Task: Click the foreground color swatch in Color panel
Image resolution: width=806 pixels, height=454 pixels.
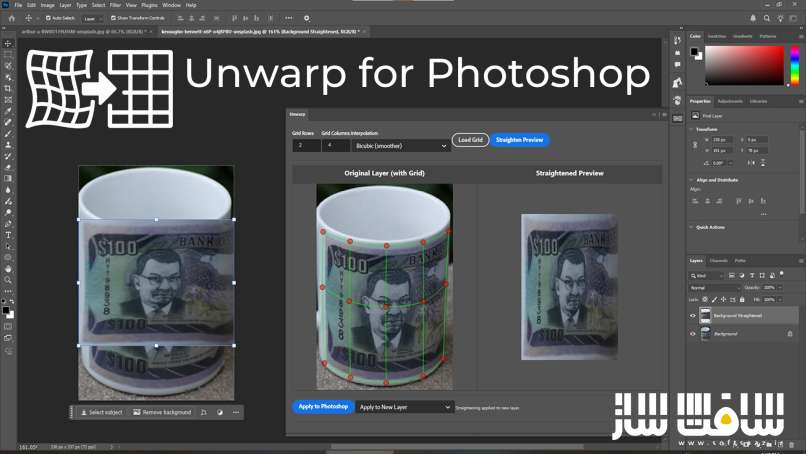Action: tap(694, 51)
